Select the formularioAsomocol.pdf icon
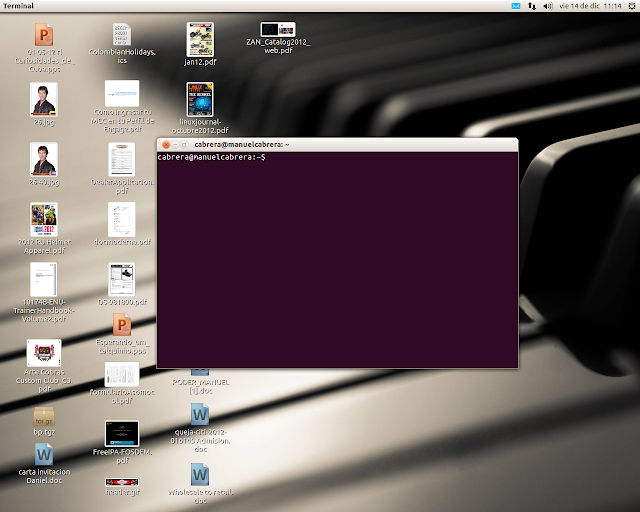 122,374
